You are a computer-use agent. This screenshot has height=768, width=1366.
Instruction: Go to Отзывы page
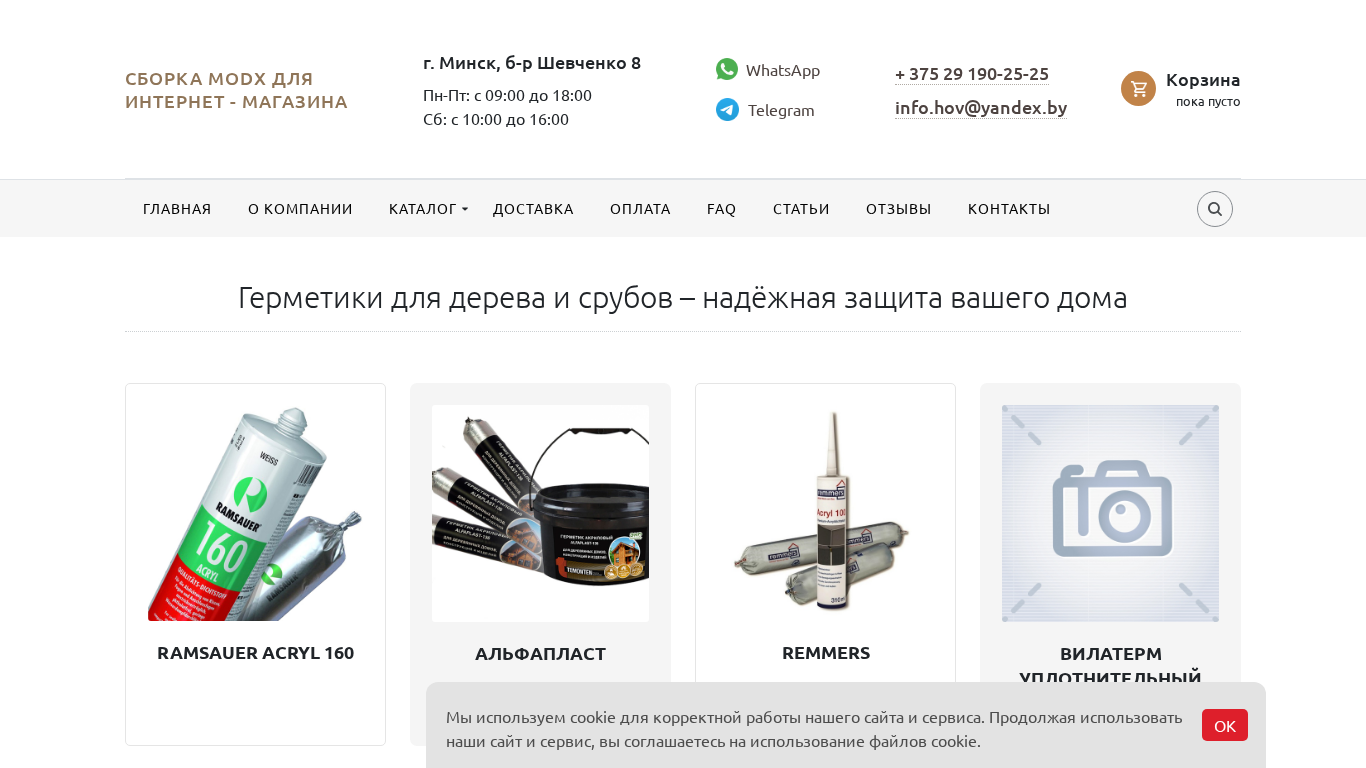pyautogui.click(x=898, y=209)
